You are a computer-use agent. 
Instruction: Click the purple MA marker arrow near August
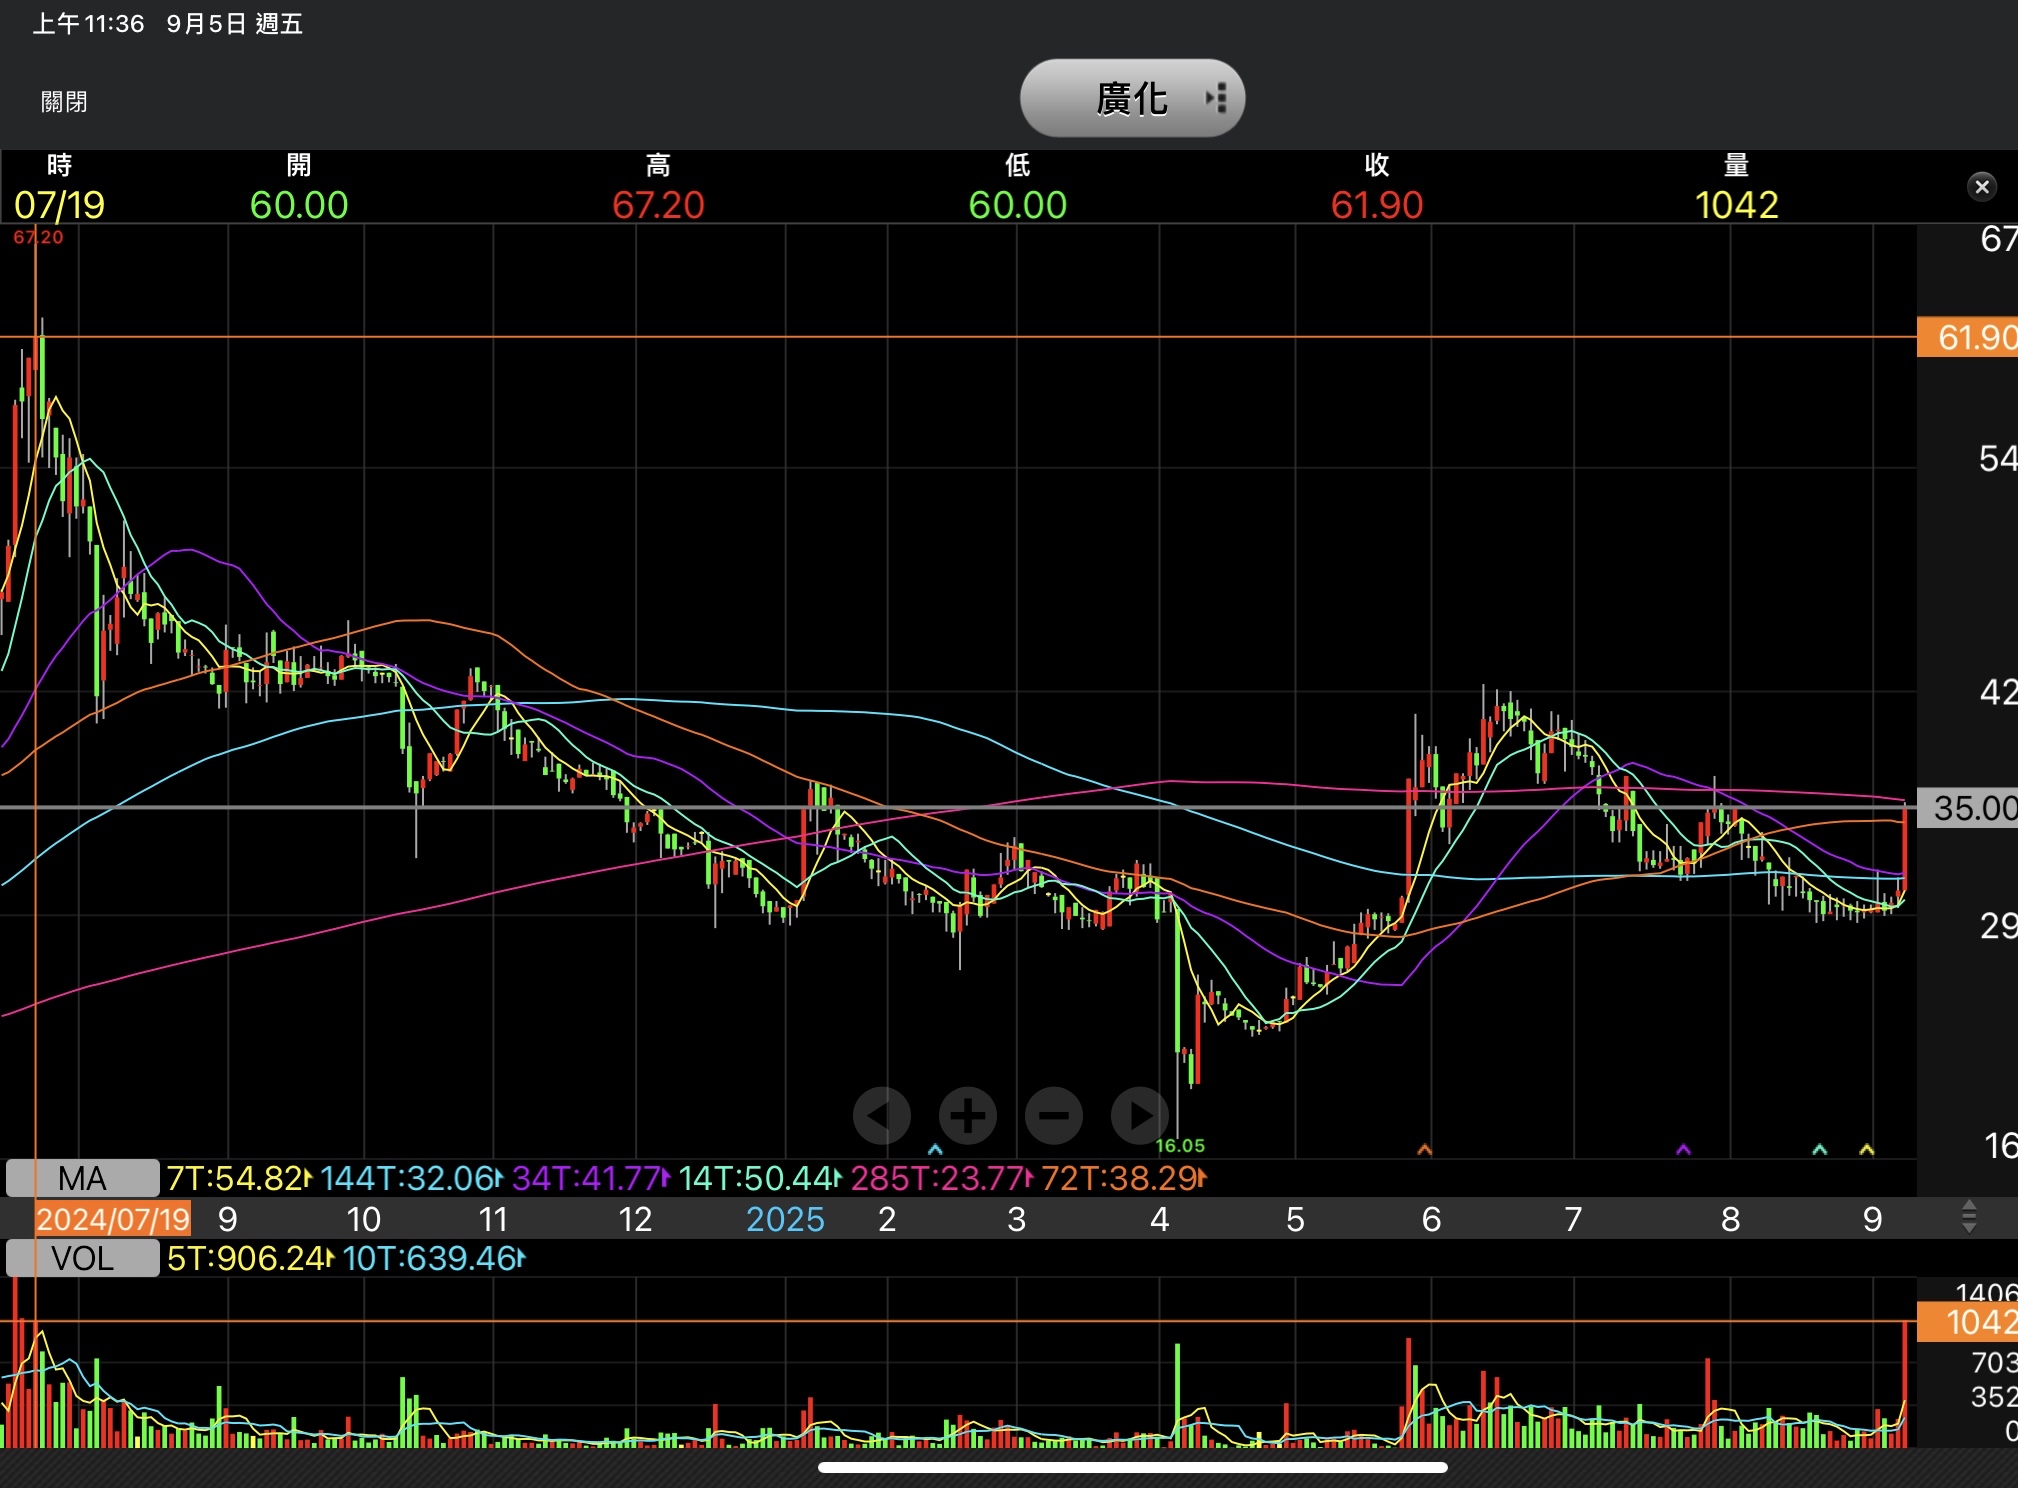(1683, 1150)
